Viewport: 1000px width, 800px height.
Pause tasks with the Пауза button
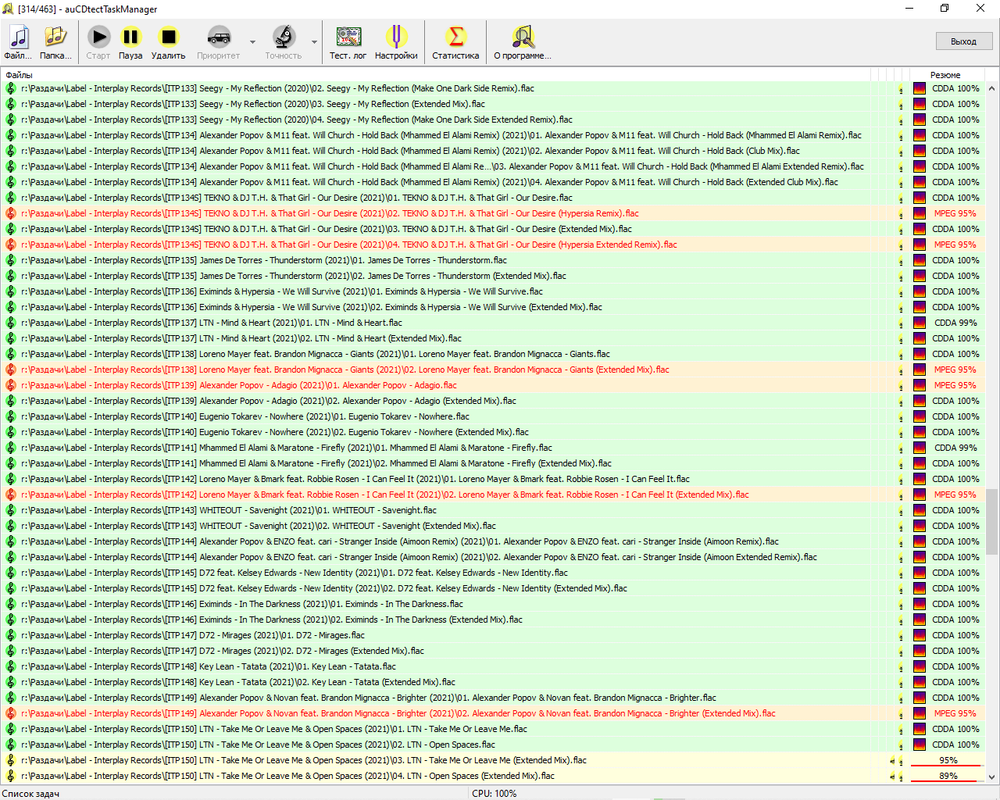pos(130,42)
